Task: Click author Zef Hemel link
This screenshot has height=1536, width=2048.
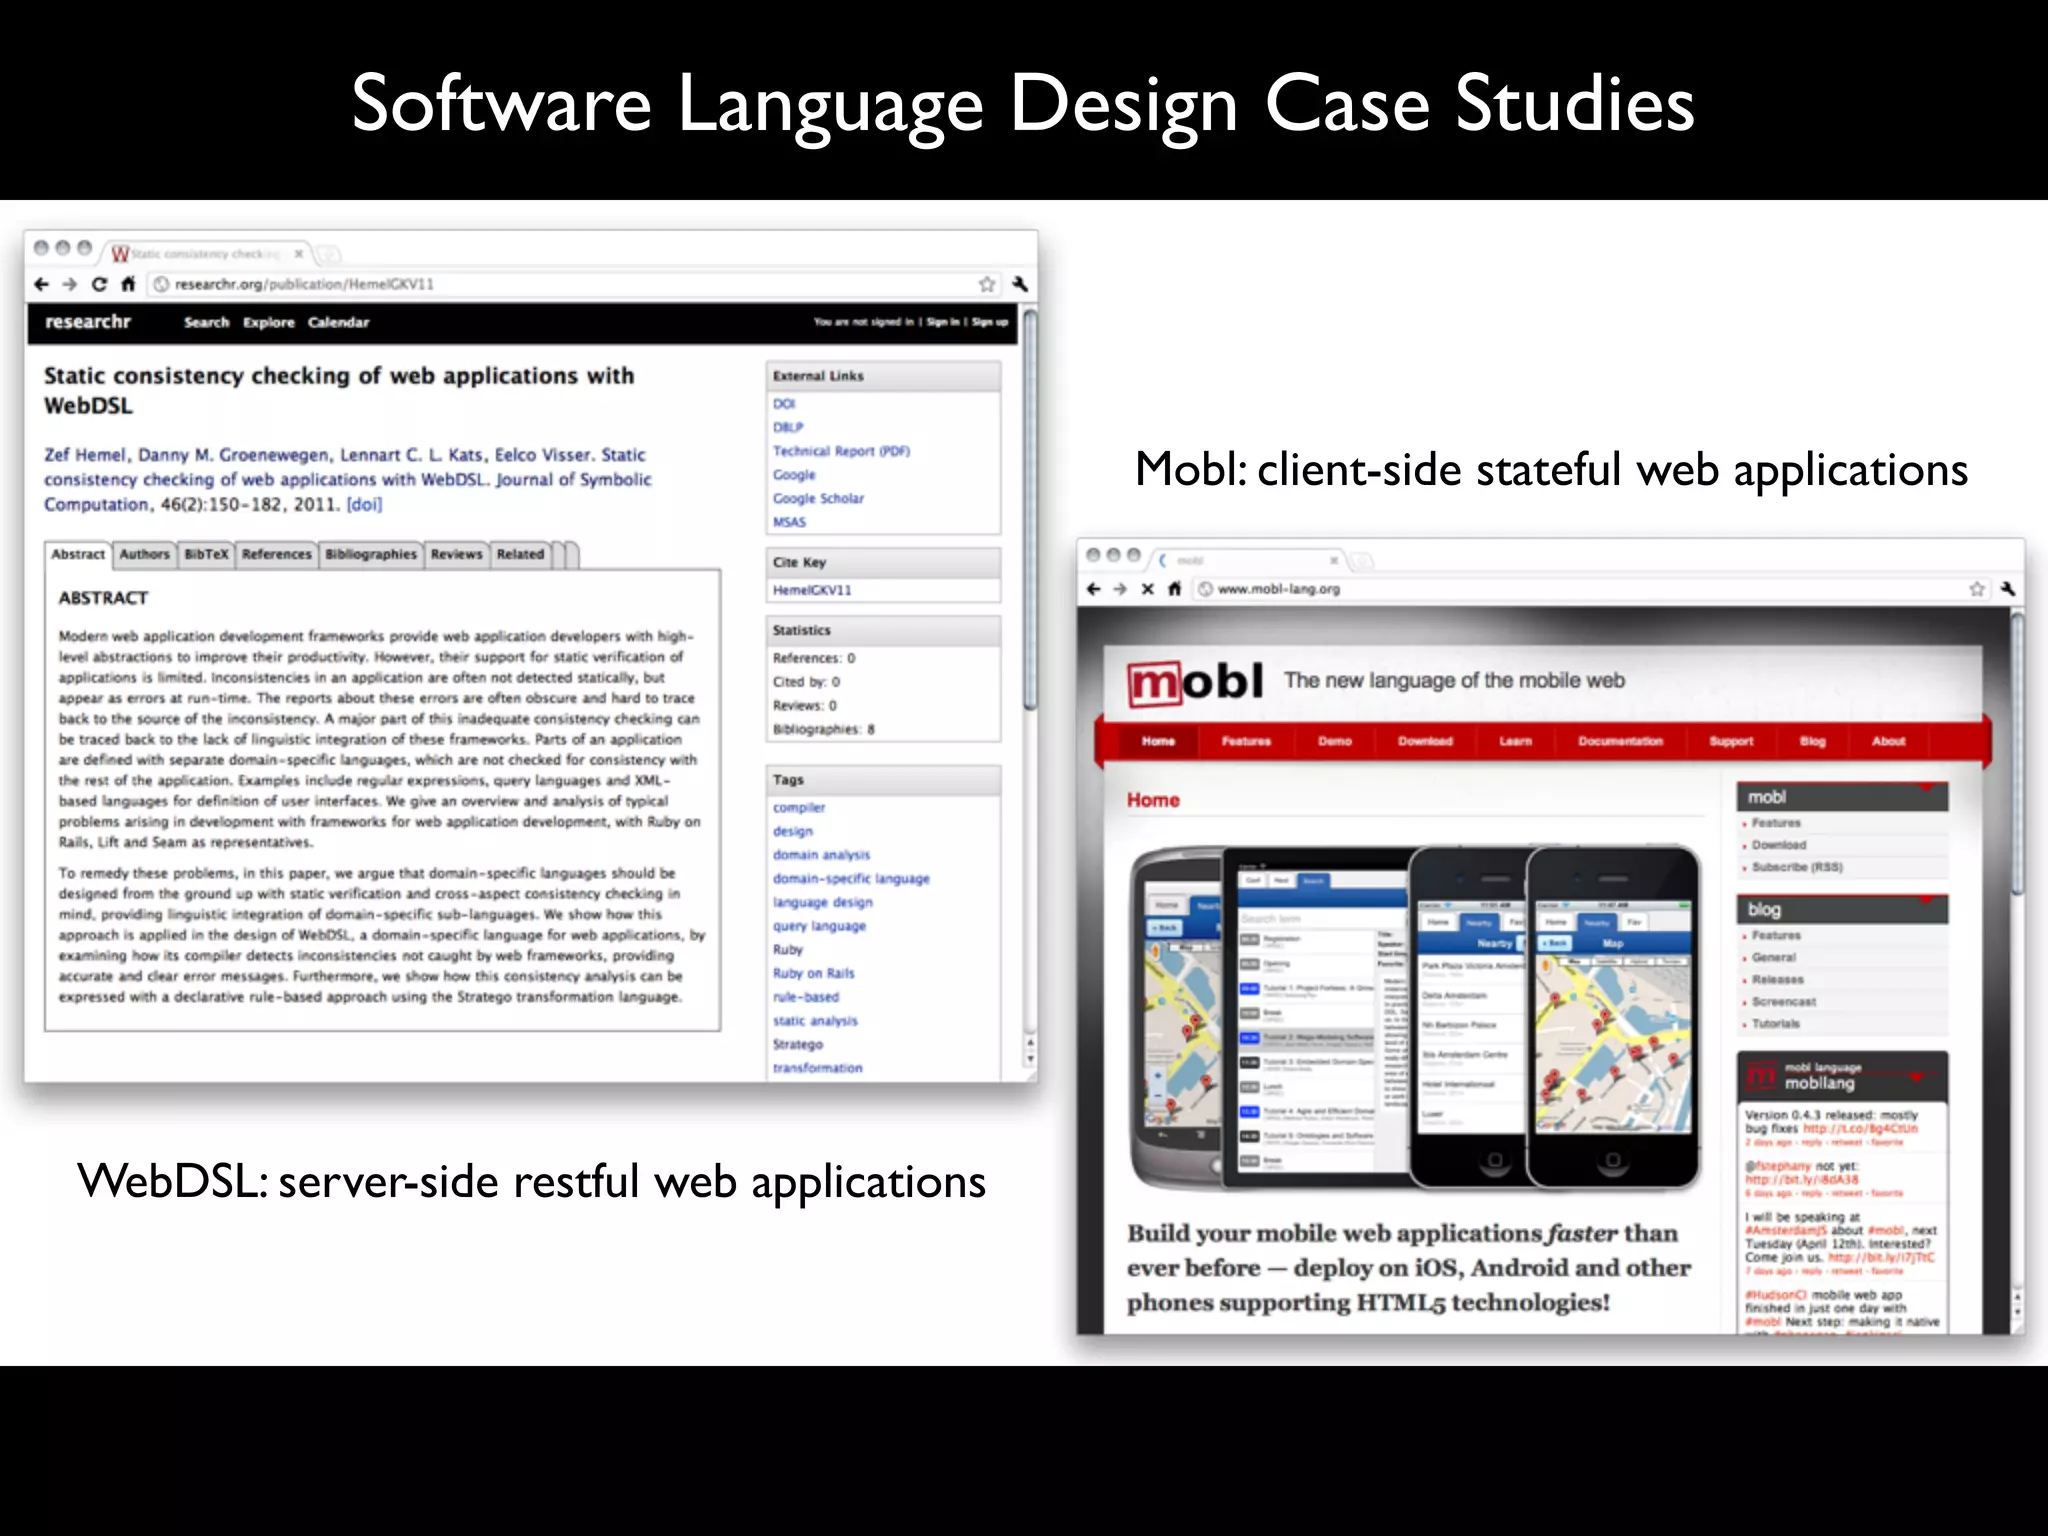Action: (x=85, y=454)
